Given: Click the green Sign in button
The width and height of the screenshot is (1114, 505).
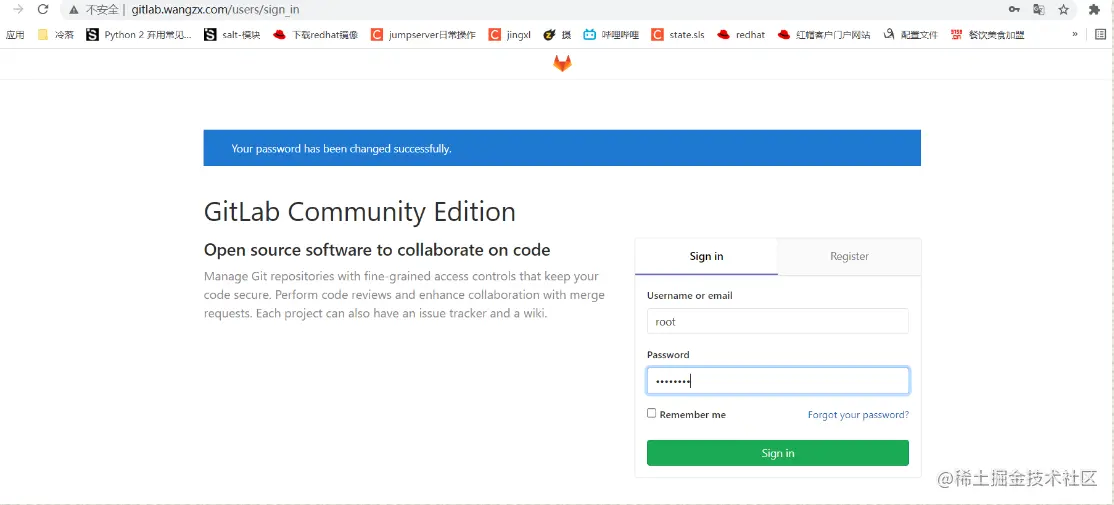Looking at the screenshot, I should click(777, 453).
